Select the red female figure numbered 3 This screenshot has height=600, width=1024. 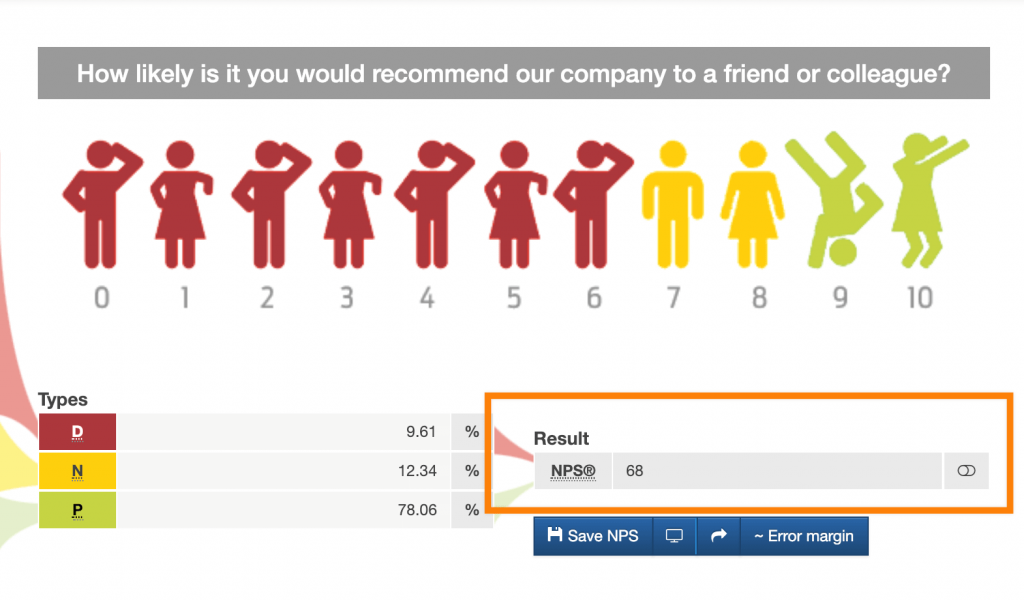349,204
